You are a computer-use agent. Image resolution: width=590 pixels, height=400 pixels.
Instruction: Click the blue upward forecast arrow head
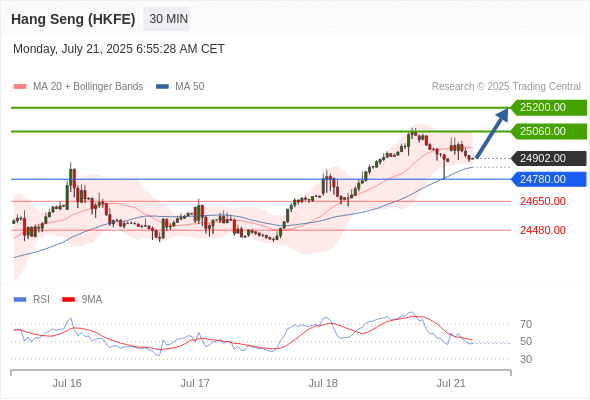(503, 114)
